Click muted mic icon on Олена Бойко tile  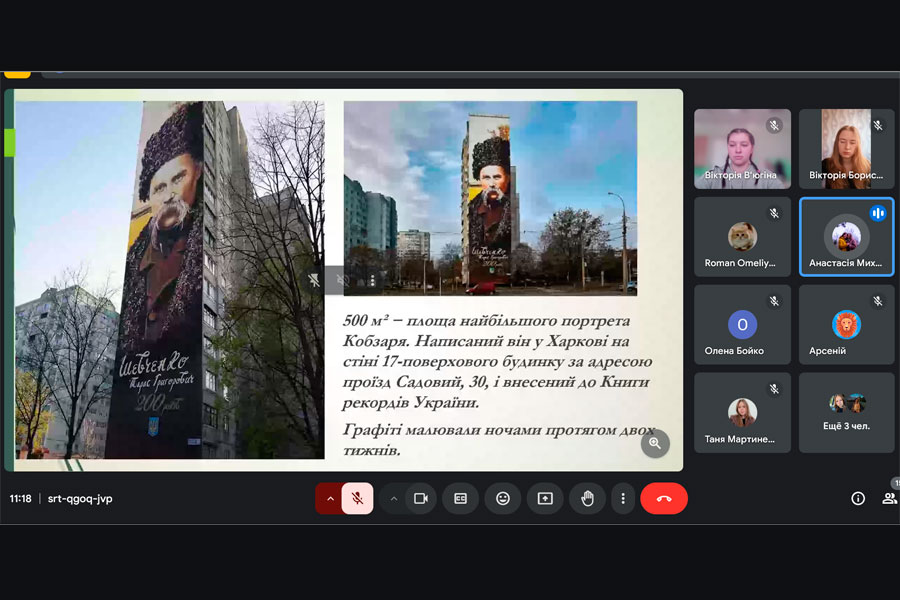774,301
